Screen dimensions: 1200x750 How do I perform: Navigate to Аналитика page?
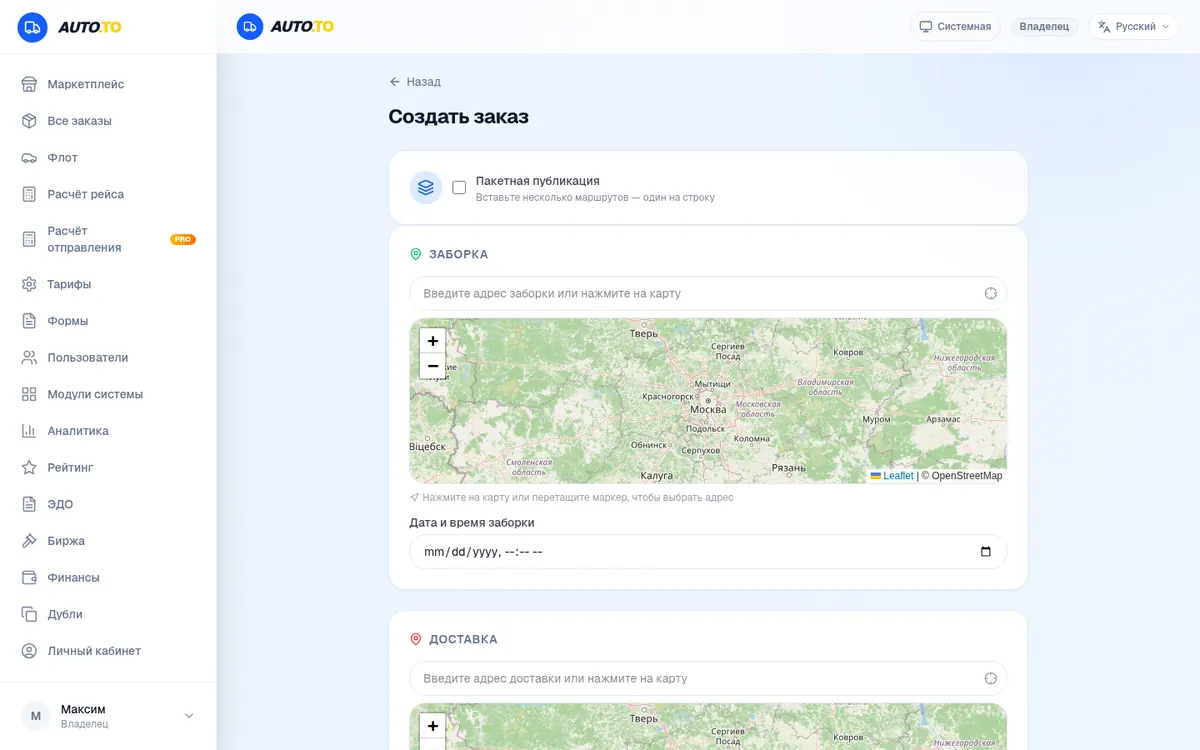pyautogui.click(x=108, y=431)
